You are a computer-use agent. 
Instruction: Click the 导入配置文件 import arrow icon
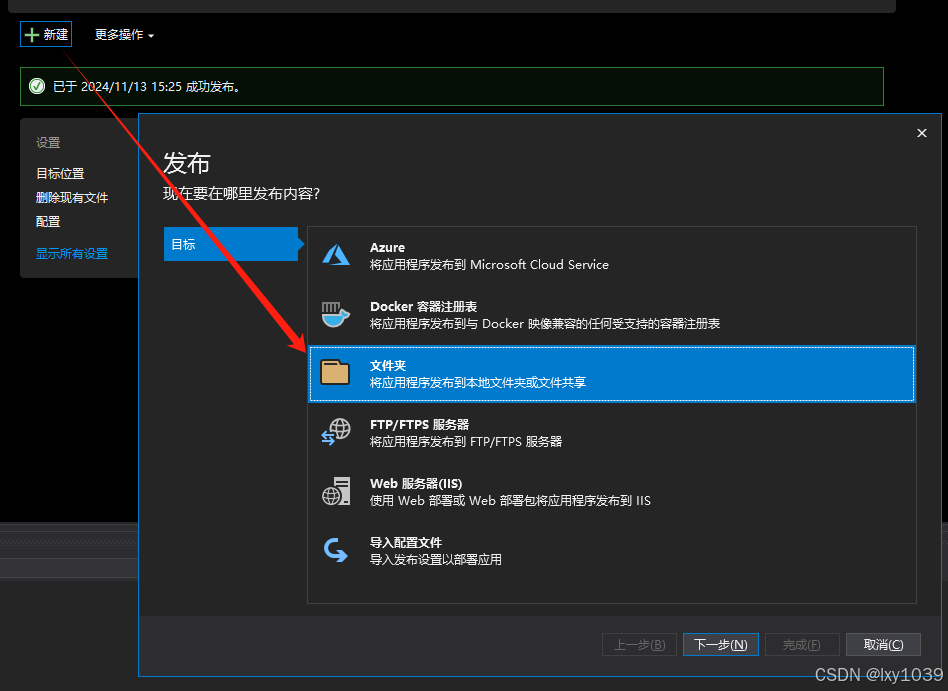(336, 550)
